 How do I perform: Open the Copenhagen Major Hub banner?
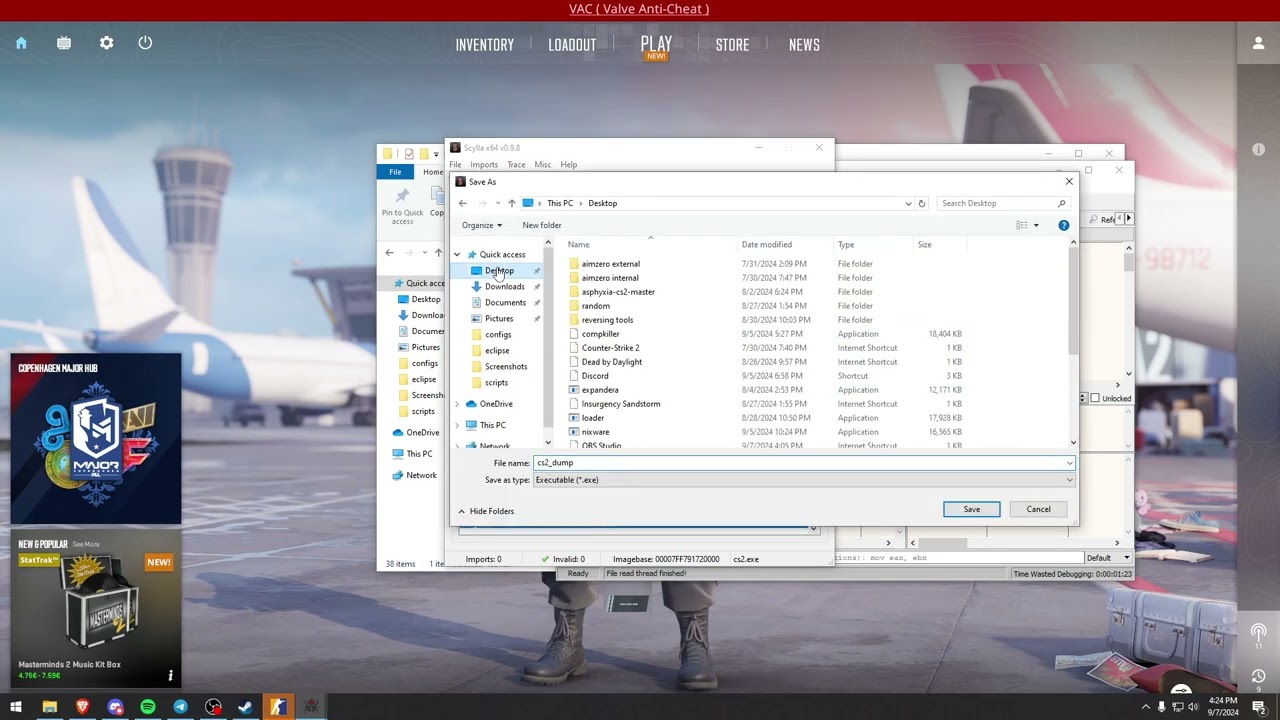[x=96, y=439]
